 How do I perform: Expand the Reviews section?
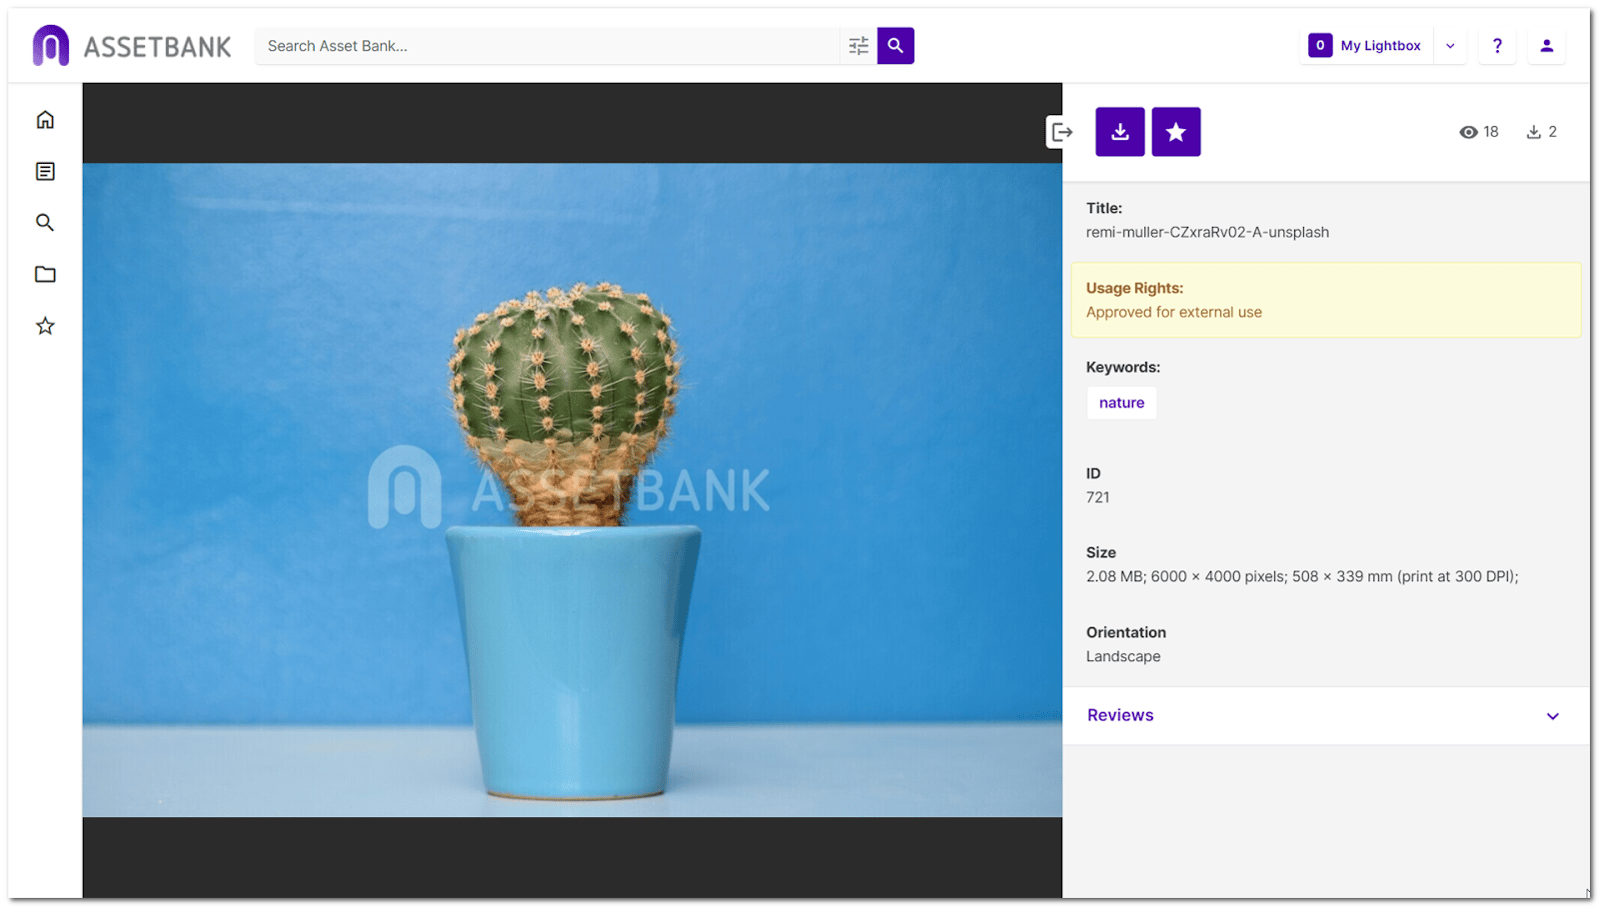[1120, 715]
